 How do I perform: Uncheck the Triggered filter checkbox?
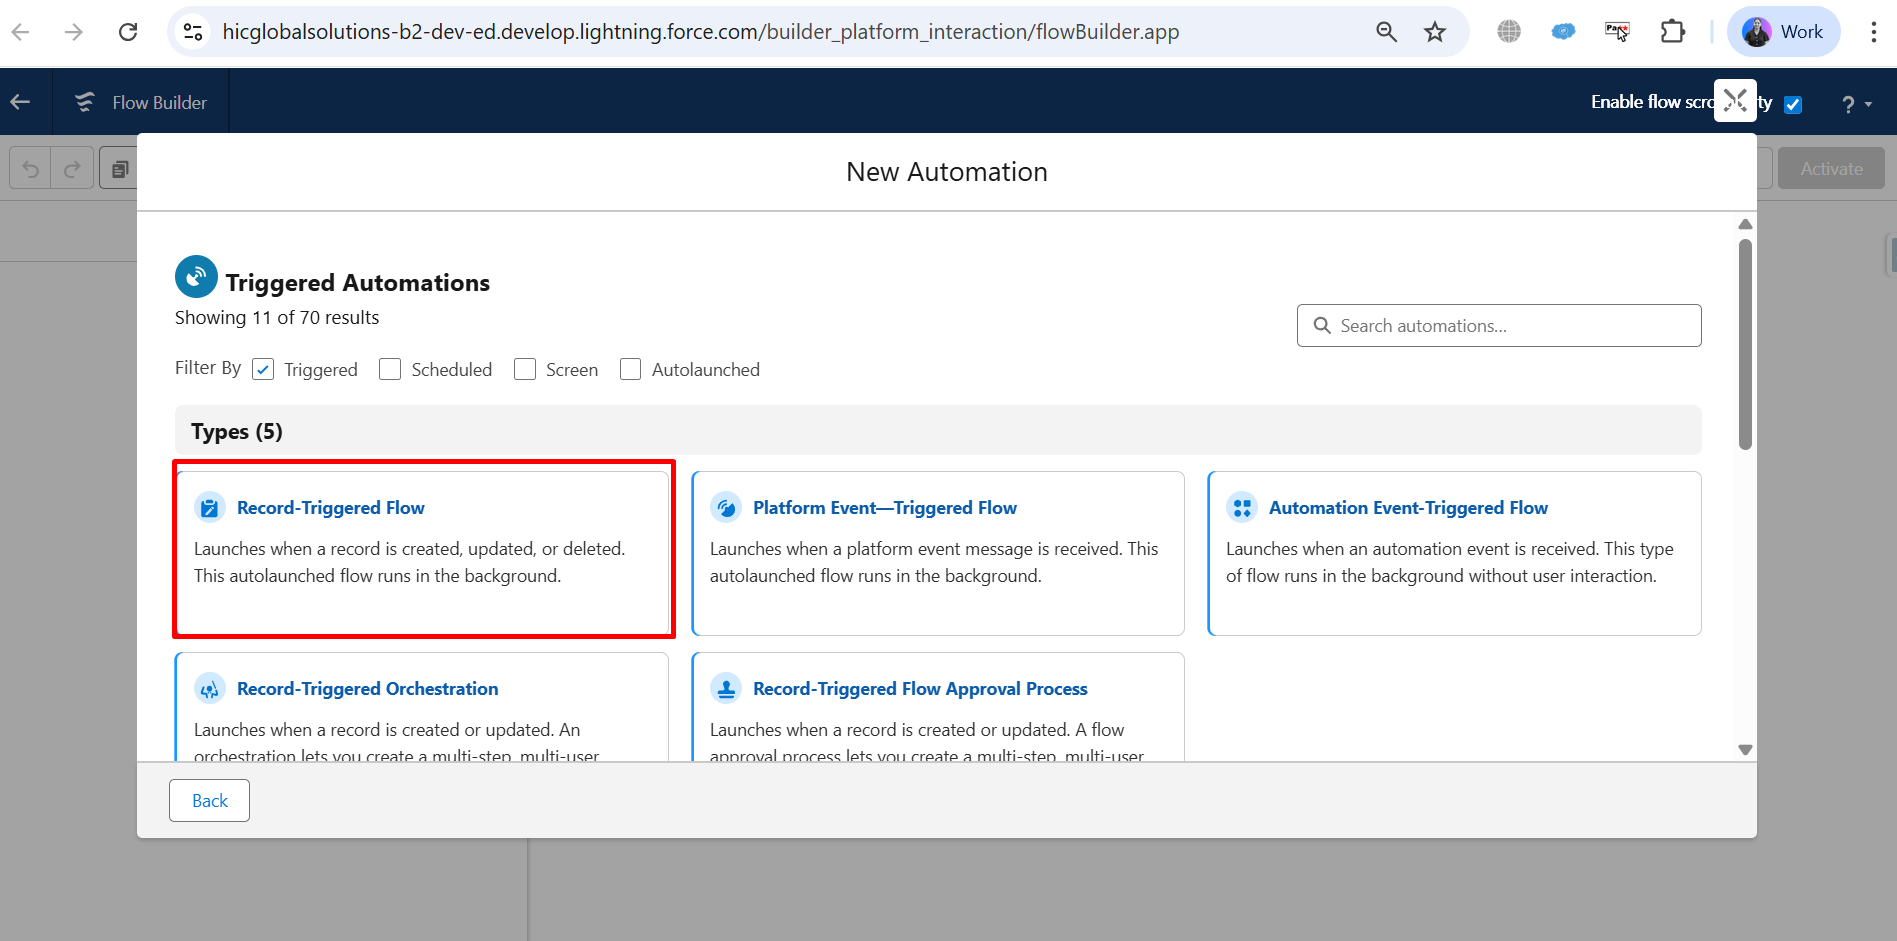coord(263,370)
